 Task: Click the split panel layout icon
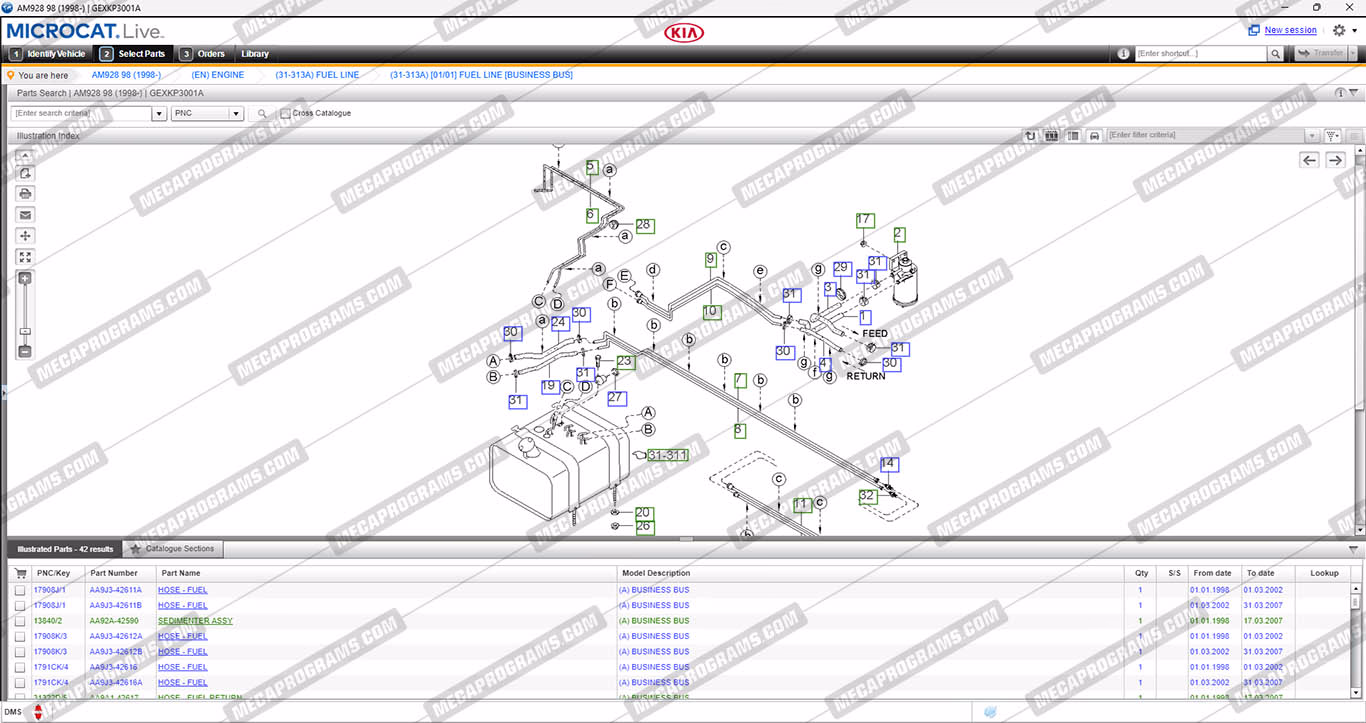coord(1073,136)
